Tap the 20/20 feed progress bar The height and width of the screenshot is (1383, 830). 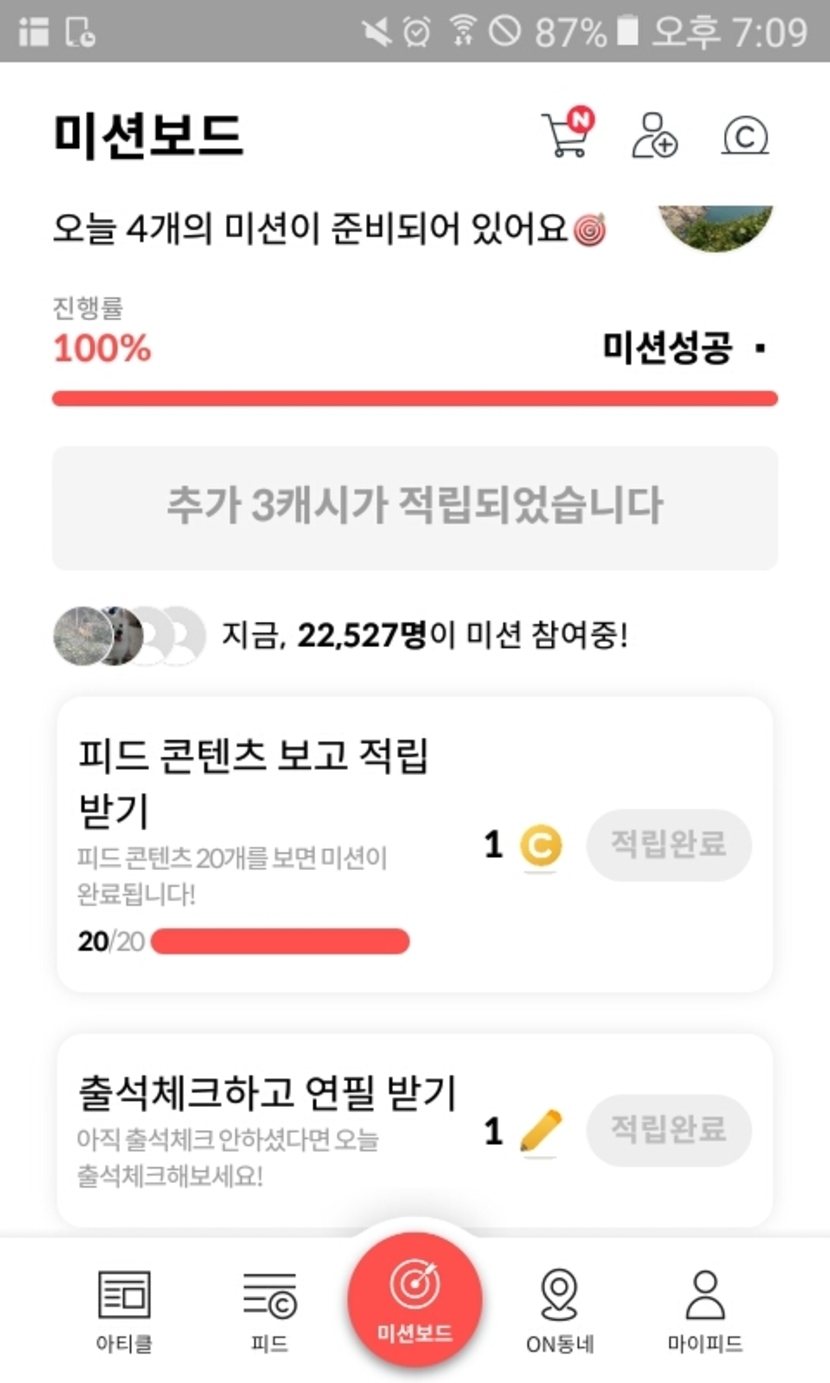(280, 941)
